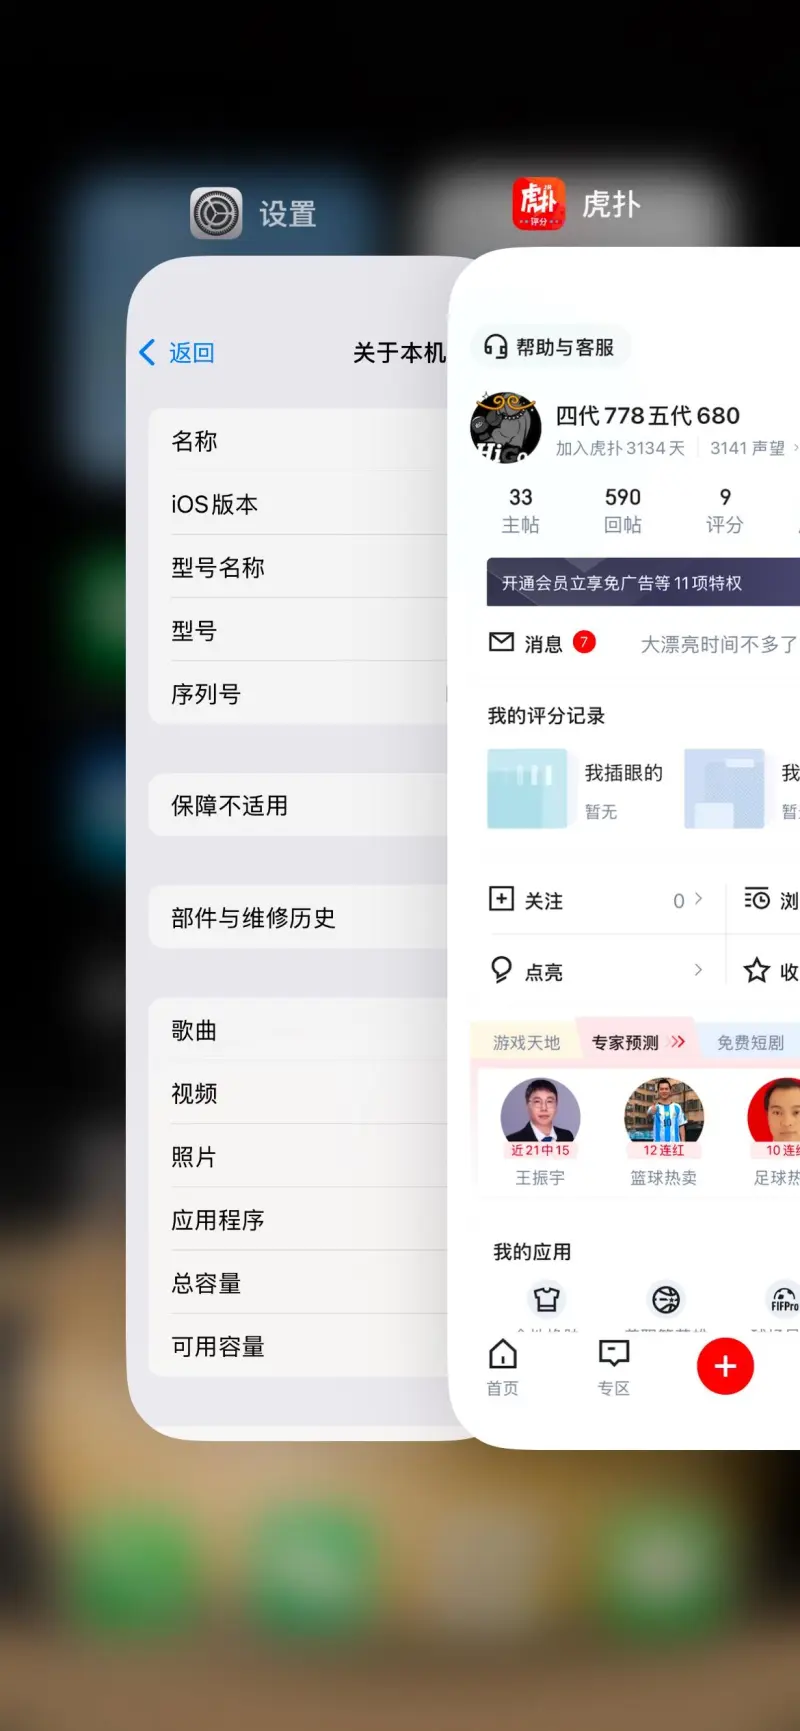Expand 关注 list via its chevron
Image resolution: width=800 pixels, height=1731 pixels.
point(698,899)
